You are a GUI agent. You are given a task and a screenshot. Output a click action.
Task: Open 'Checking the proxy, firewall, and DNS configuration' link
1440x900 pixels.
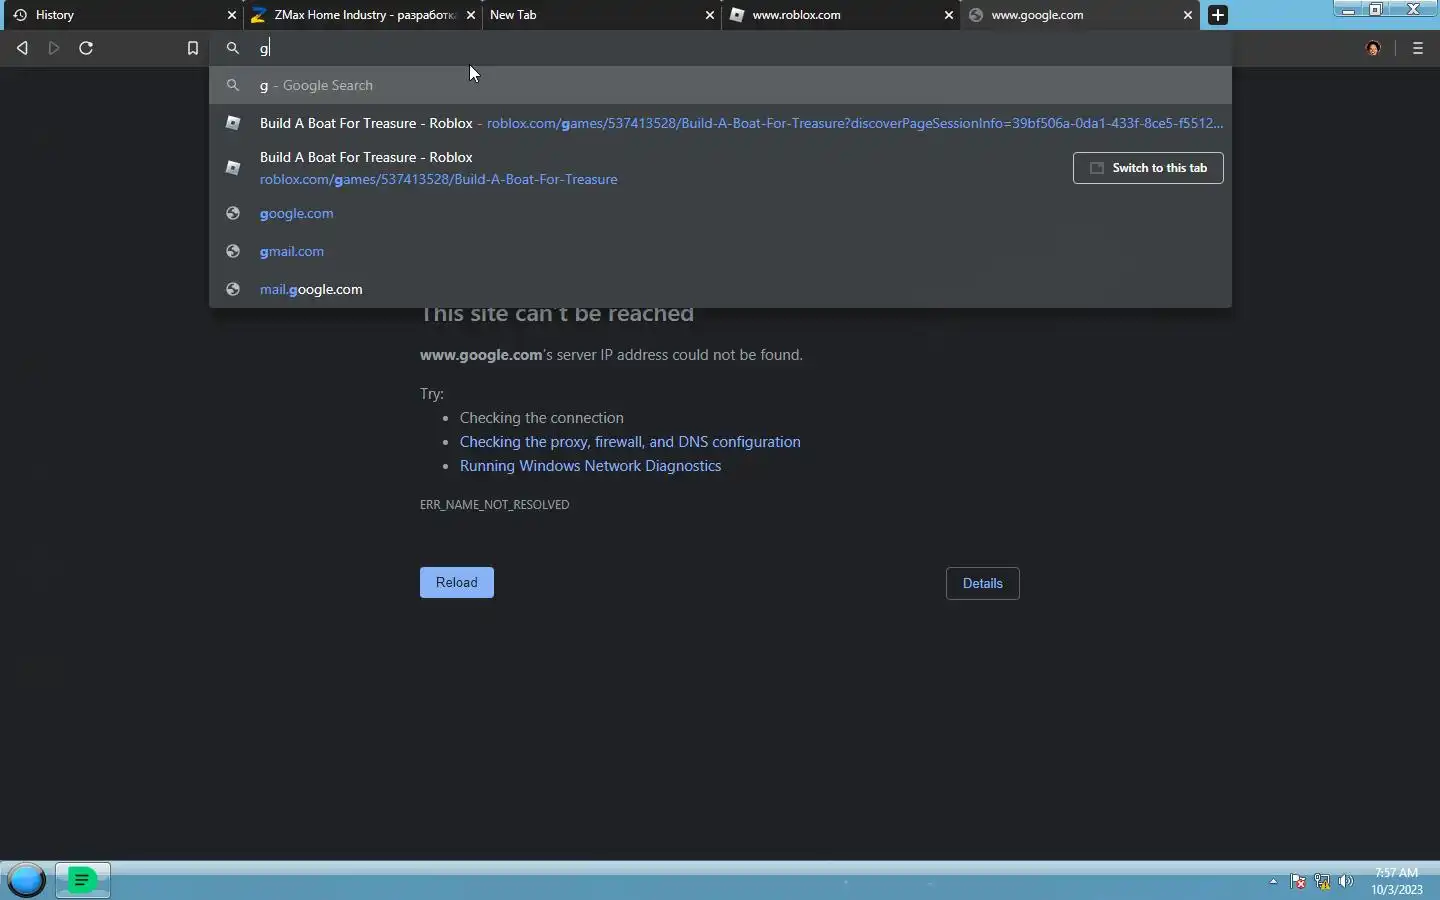coord(630,442)
